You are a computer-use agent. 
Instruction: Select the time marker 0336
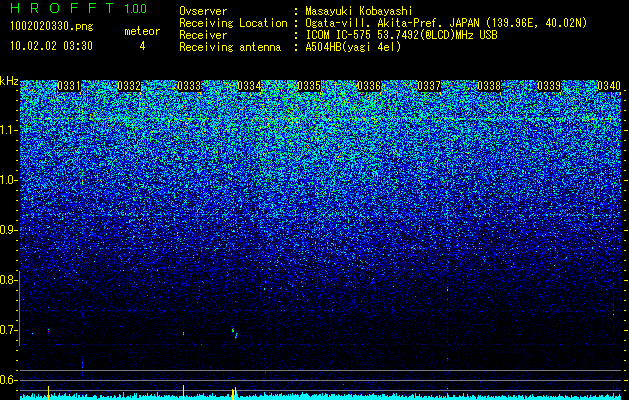tap(369, 86)
